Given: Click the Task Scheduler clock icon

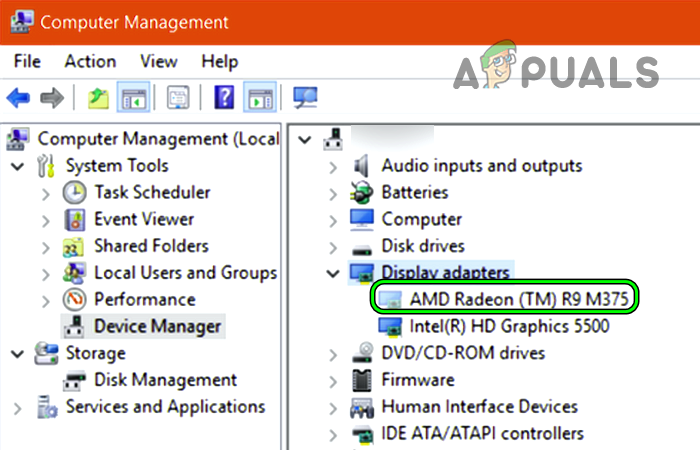Looking at the screenshot, I should (74, 192).
